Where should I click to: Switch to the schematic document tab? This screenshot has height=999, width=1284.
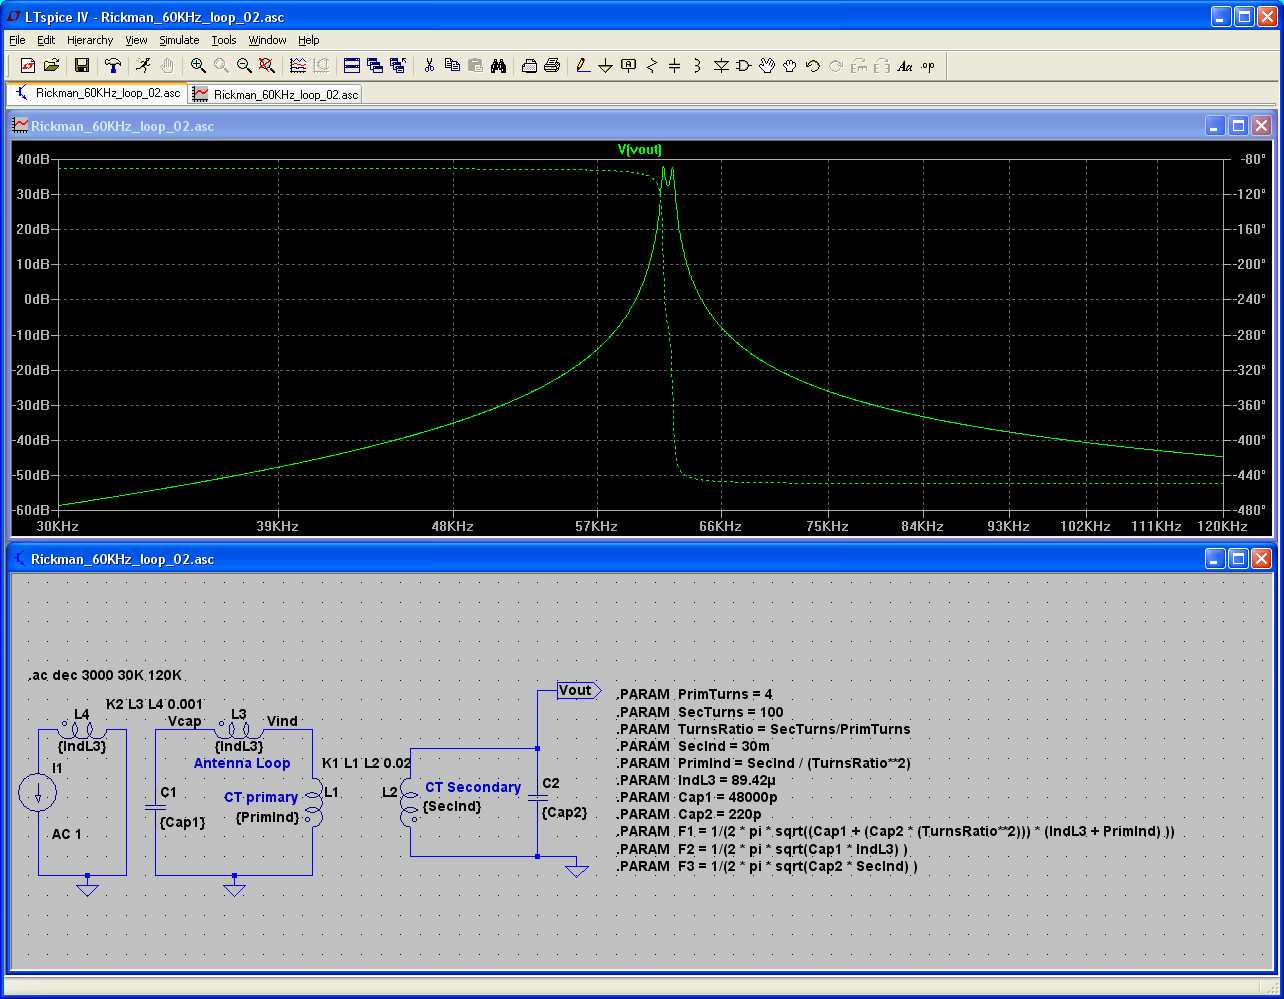coord(98,94)
